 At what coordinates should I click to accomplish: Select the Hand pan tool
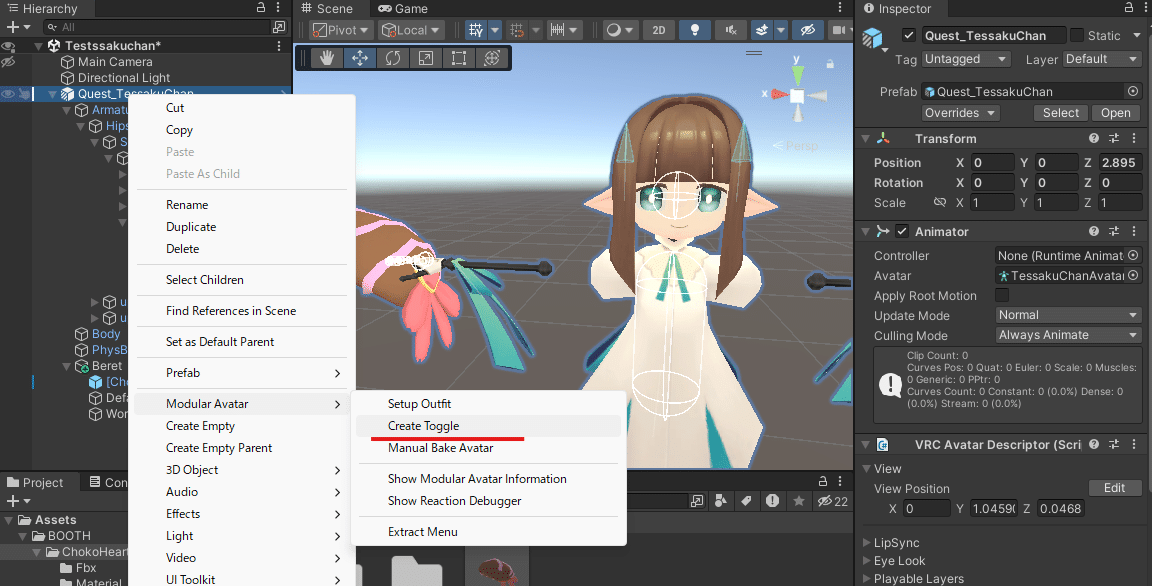pos(327,57)
